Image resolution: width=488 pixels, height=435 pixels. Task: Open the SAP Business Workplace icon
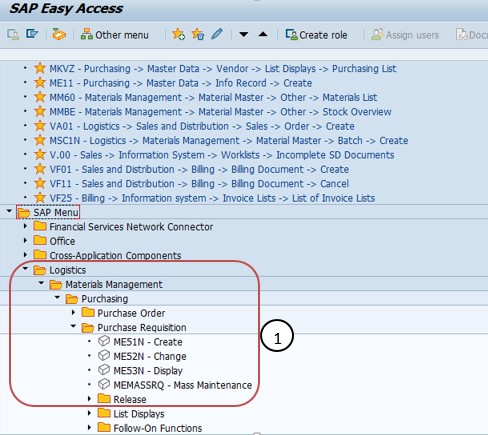[59, 34]
